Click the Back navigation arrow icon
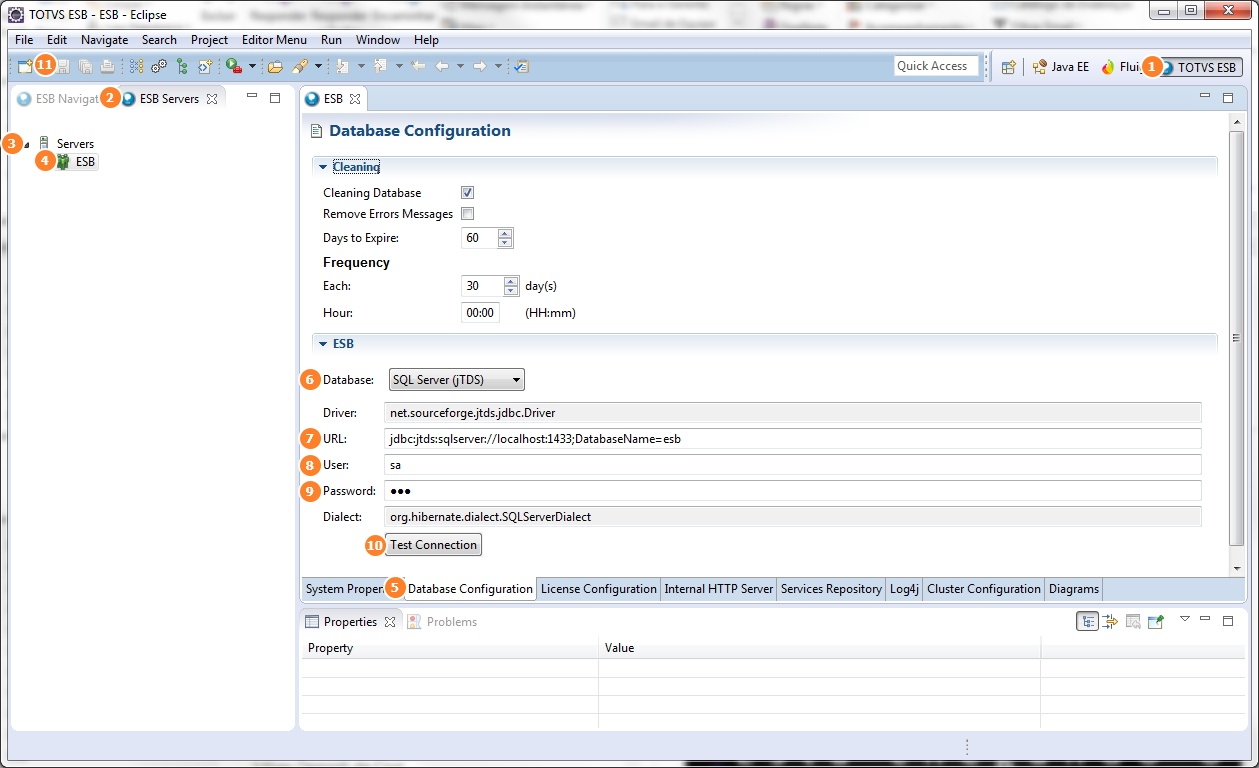Image resolution: width=1259 pixels, height=768 pixels. point(441,67)
